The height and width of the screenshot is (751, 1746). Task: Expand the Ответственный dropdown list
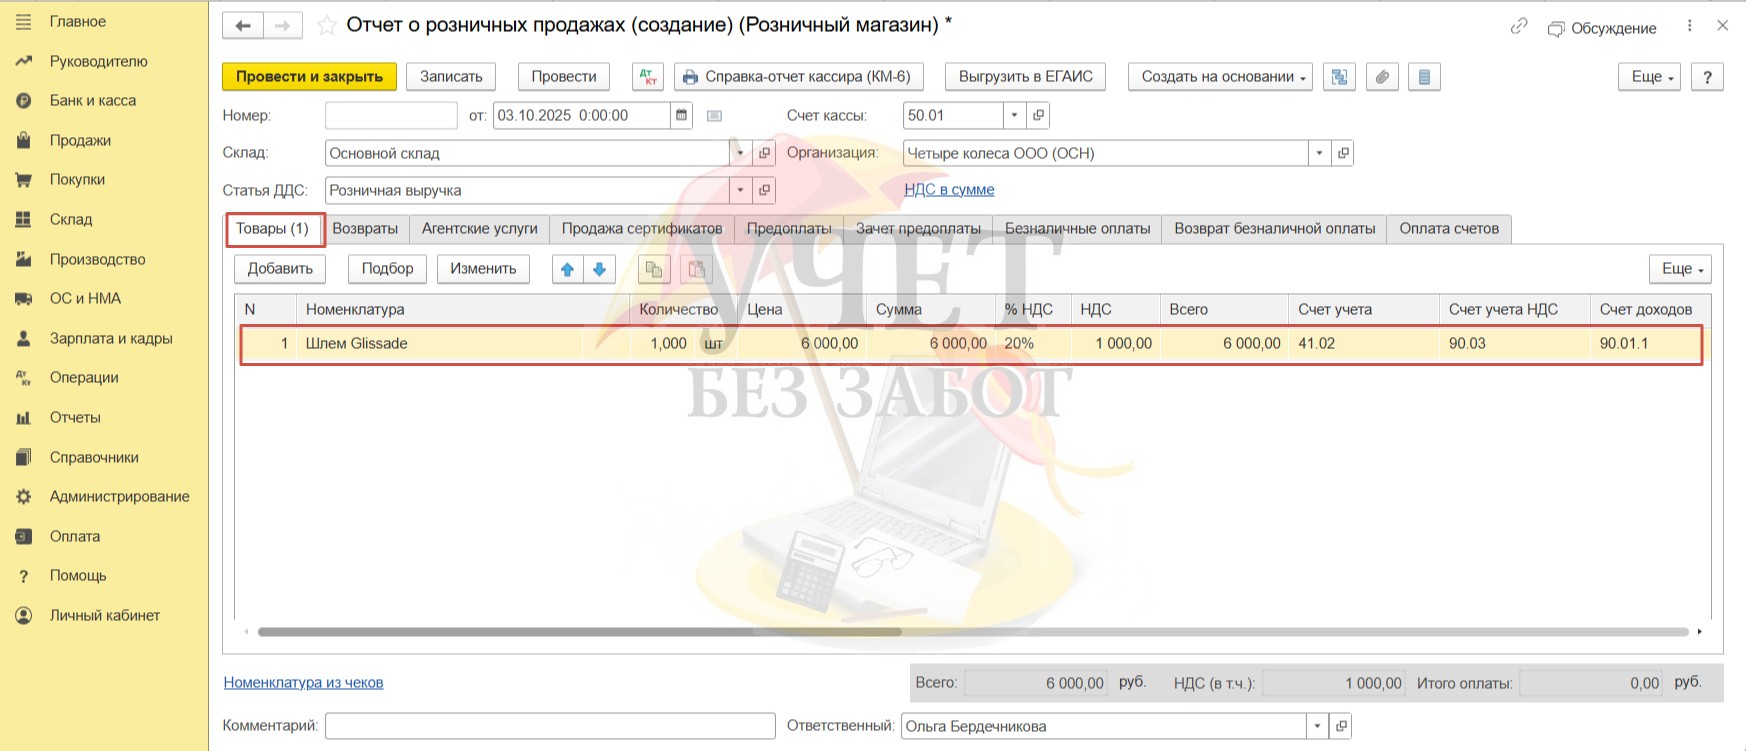(1317, 726)
